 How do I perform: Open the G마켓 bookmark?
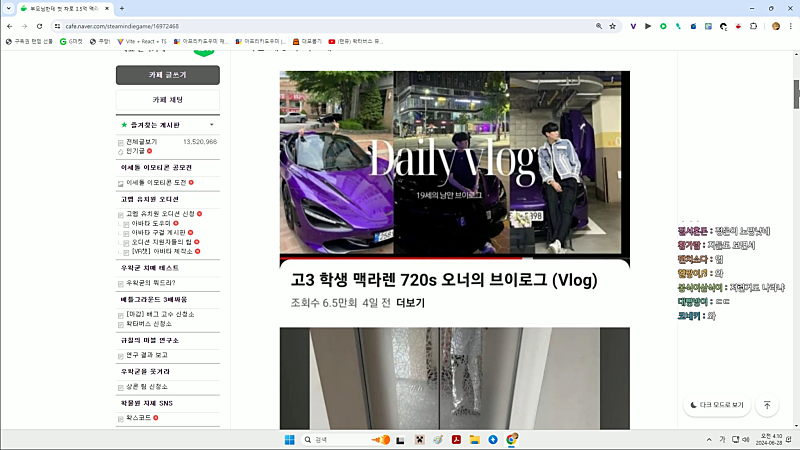click(71, 41)
